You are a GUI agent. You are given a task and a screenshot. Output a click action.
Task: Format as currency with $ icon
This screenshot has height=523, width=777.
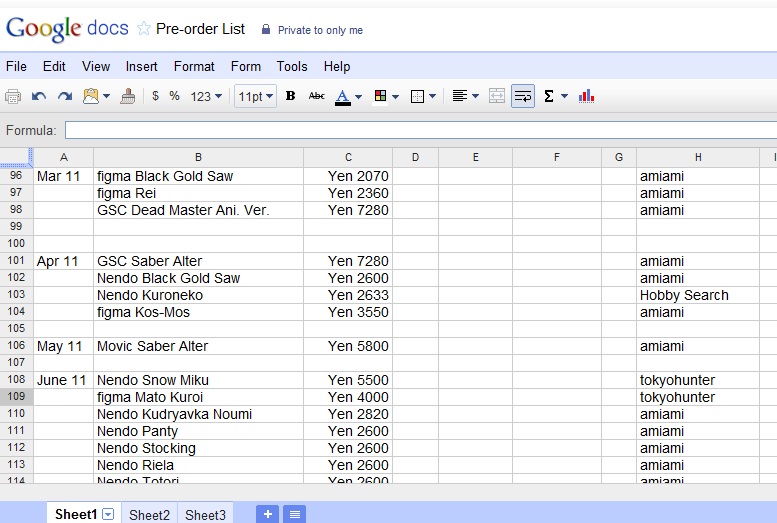pos(156,96)
